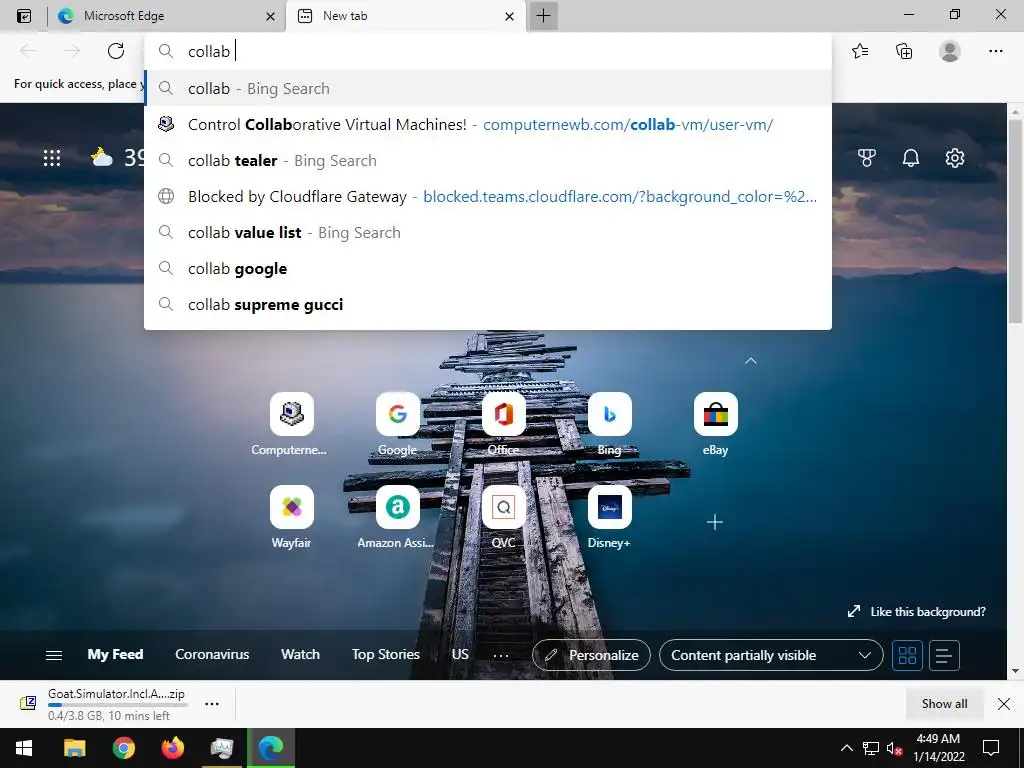Open the eBay quick link tile
Viewport: 1024px width, 768px height.
[715, 413]
